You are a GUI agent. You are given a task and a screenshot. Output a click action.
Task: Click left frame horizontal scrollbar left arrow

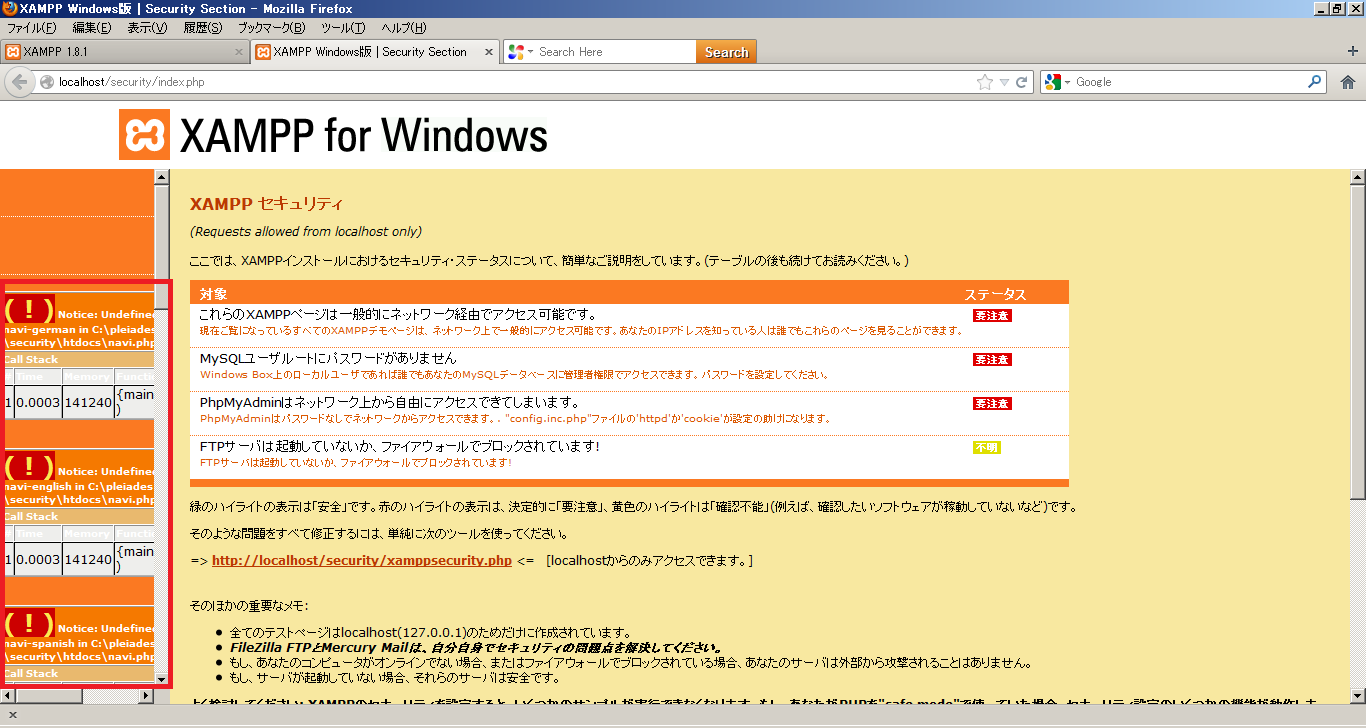(x=7, y=695)
